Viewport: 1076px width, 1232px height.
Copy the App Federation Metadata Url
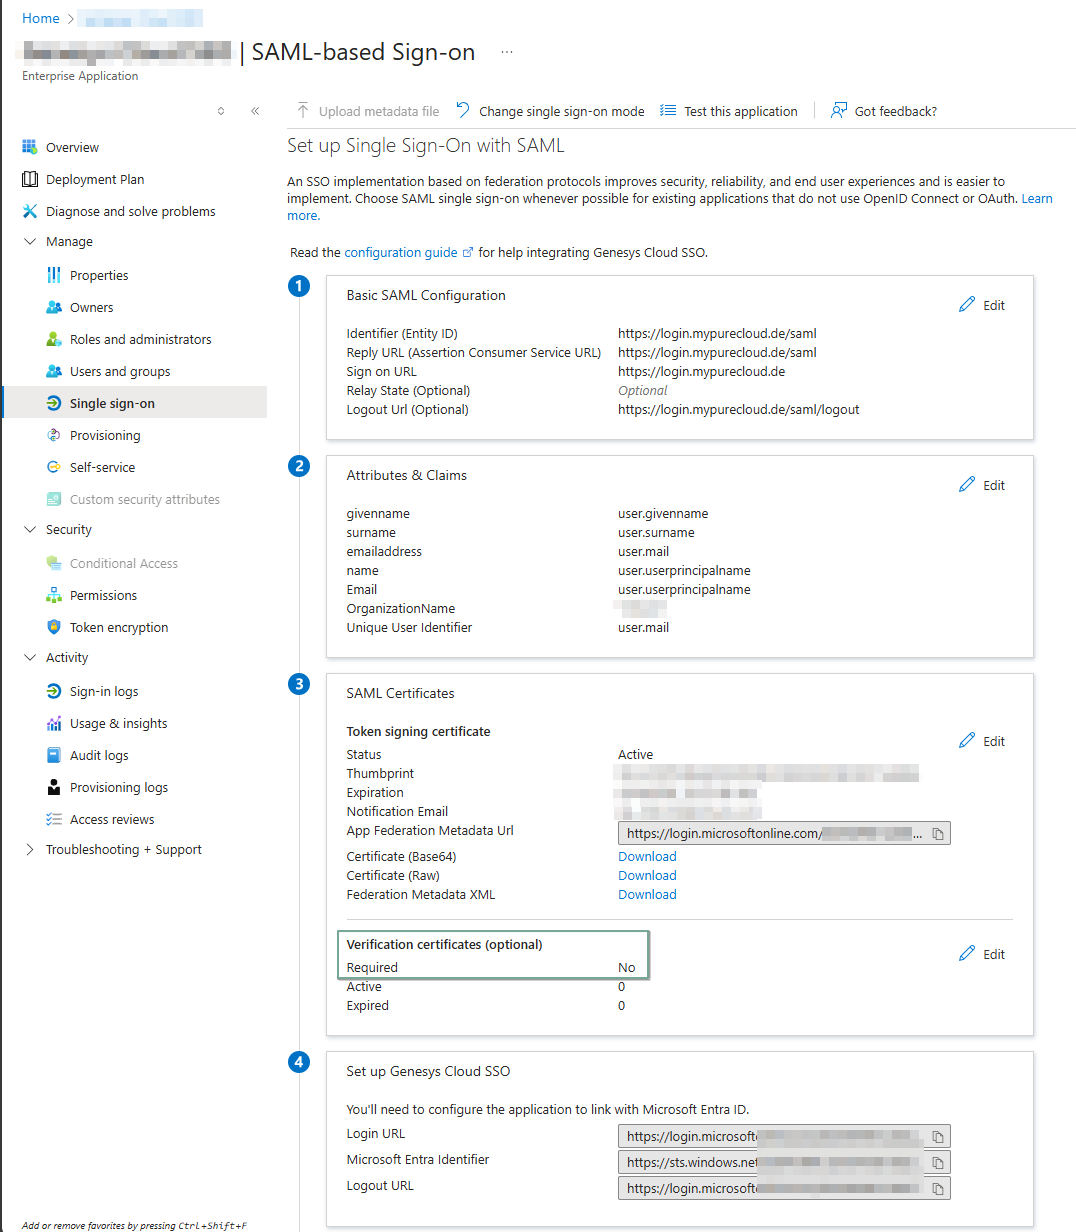click(938, 833)
